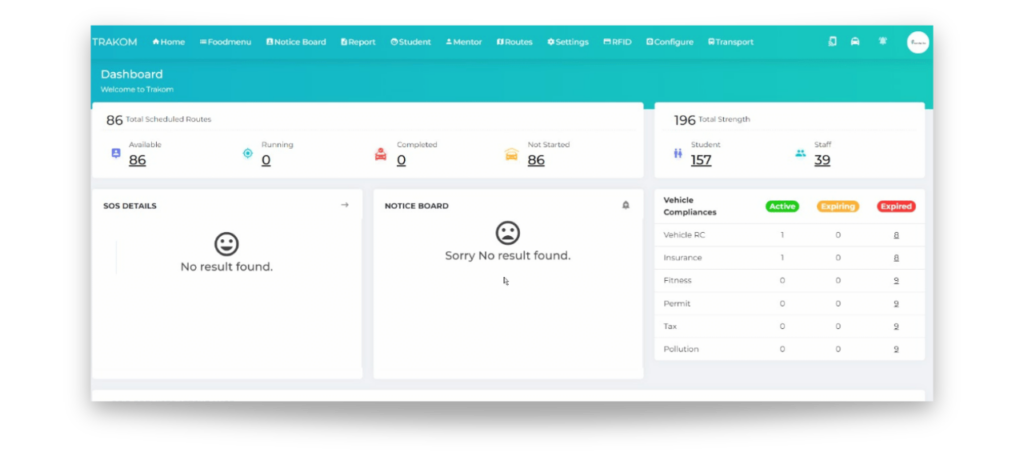The width and height of the screenshot is (1024, 457).
Task: Click Insurance active count 1
Action: coord(782,258)
